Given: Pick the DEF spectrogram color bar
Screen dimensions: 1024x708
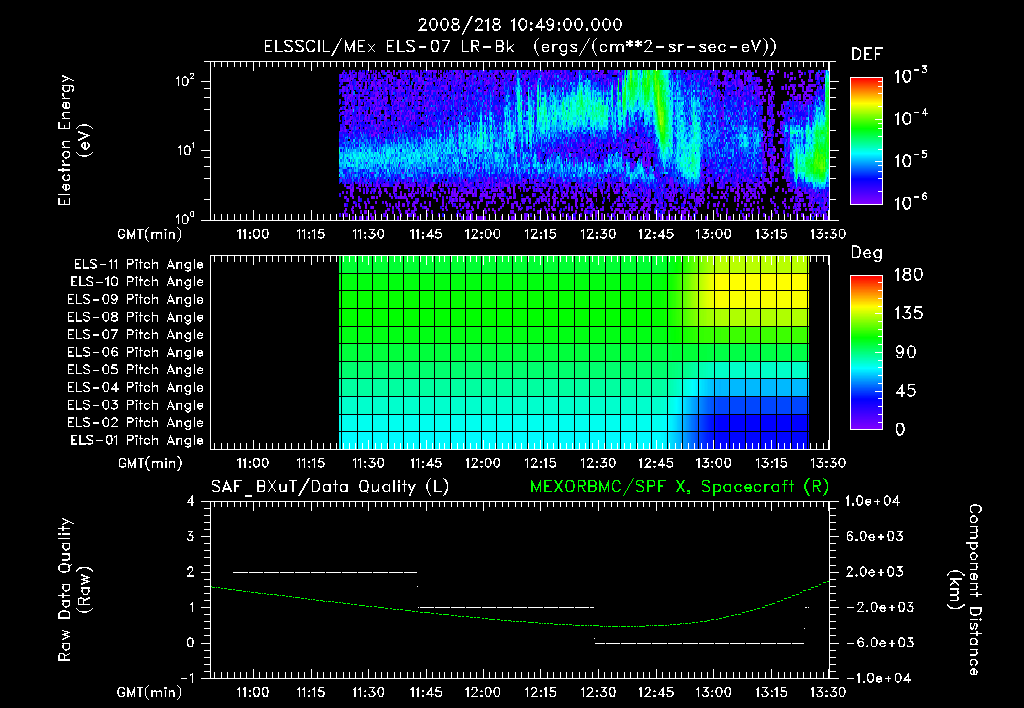Looking at the screenshot, I should [867, 140].
